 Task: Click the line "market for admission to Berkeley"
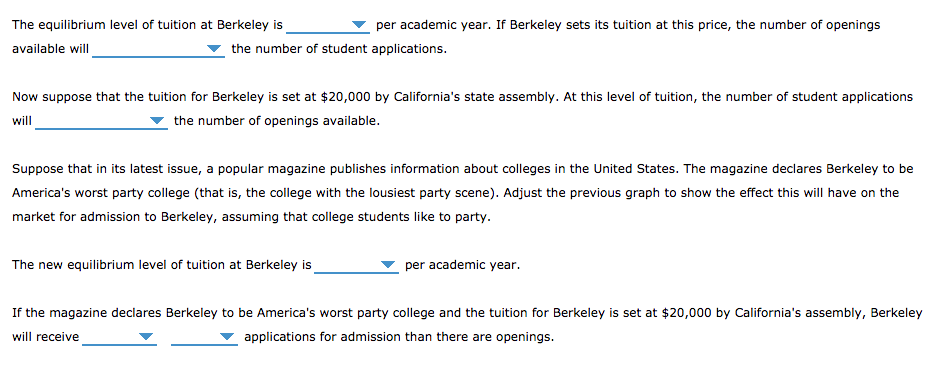point(251,217)
